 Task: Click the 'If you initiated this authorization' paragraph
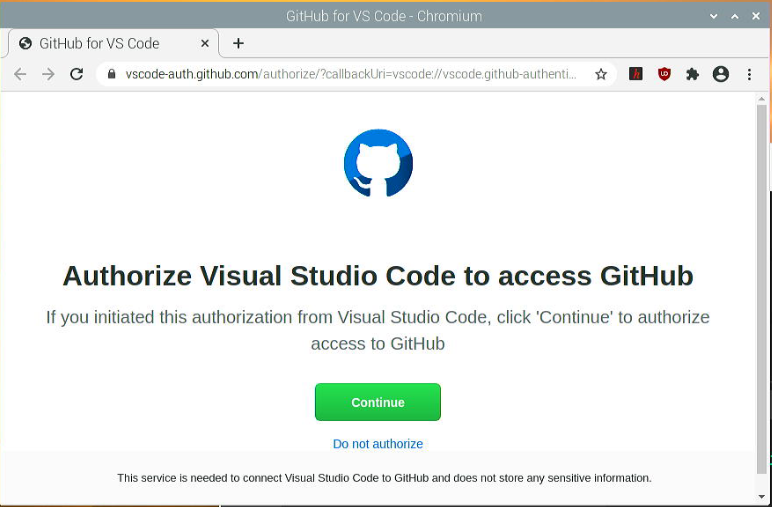[x=378, y=330]
